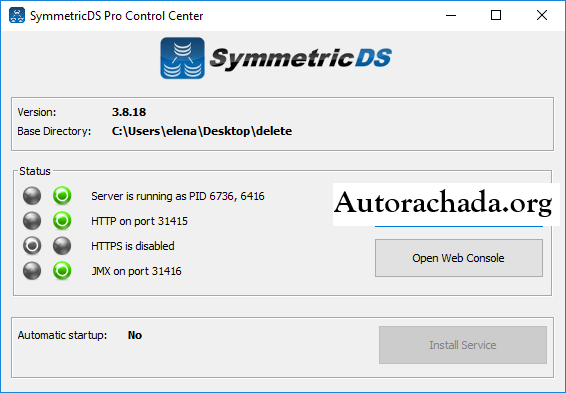Click the gray indicator beside Server is running
566x393 pixels.
(x=32, y=196)
